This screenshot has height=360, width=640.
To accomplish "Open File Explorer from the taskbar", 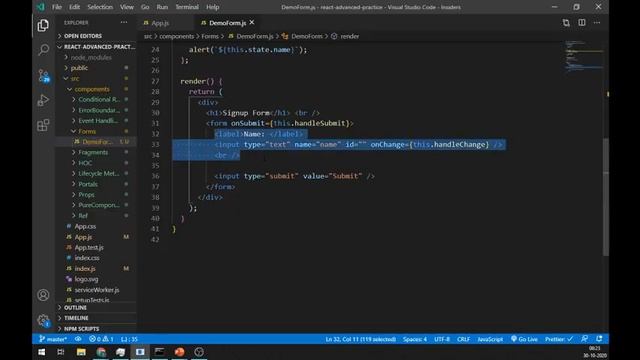I will (81, 352).
